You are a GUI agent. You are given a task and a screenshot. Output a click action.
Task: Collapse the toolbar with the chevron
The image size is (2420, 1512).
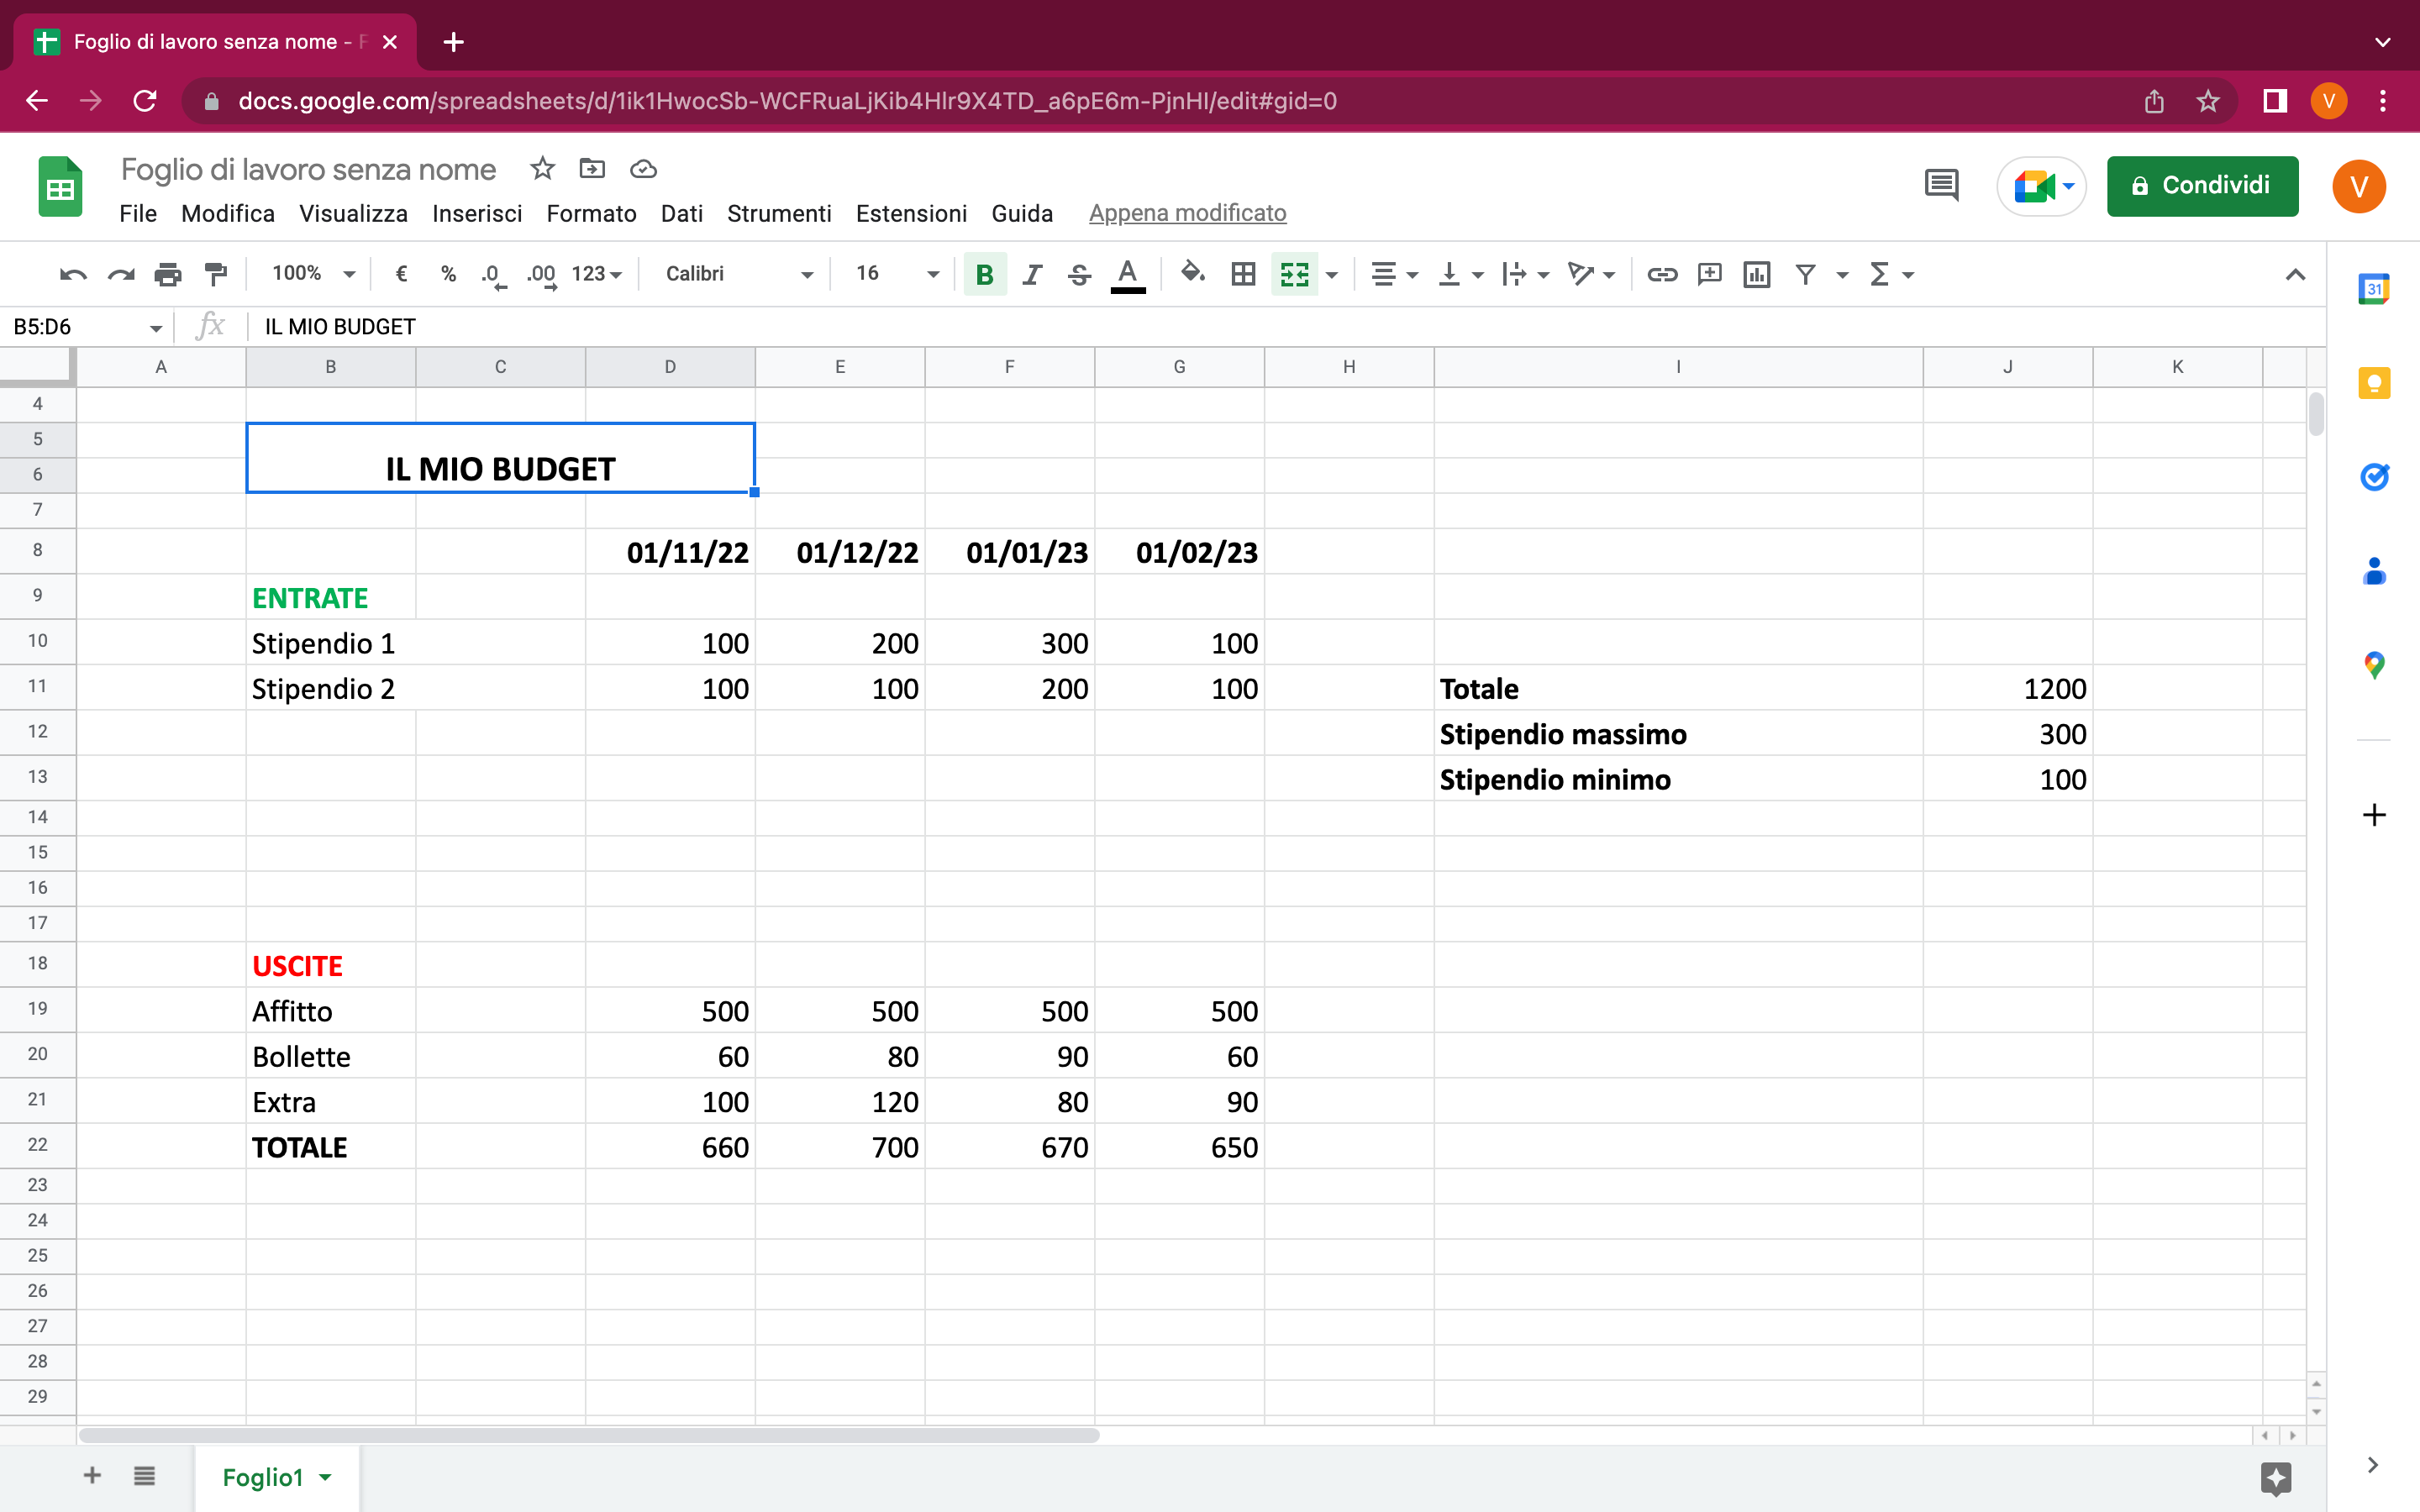point(2295,274)
